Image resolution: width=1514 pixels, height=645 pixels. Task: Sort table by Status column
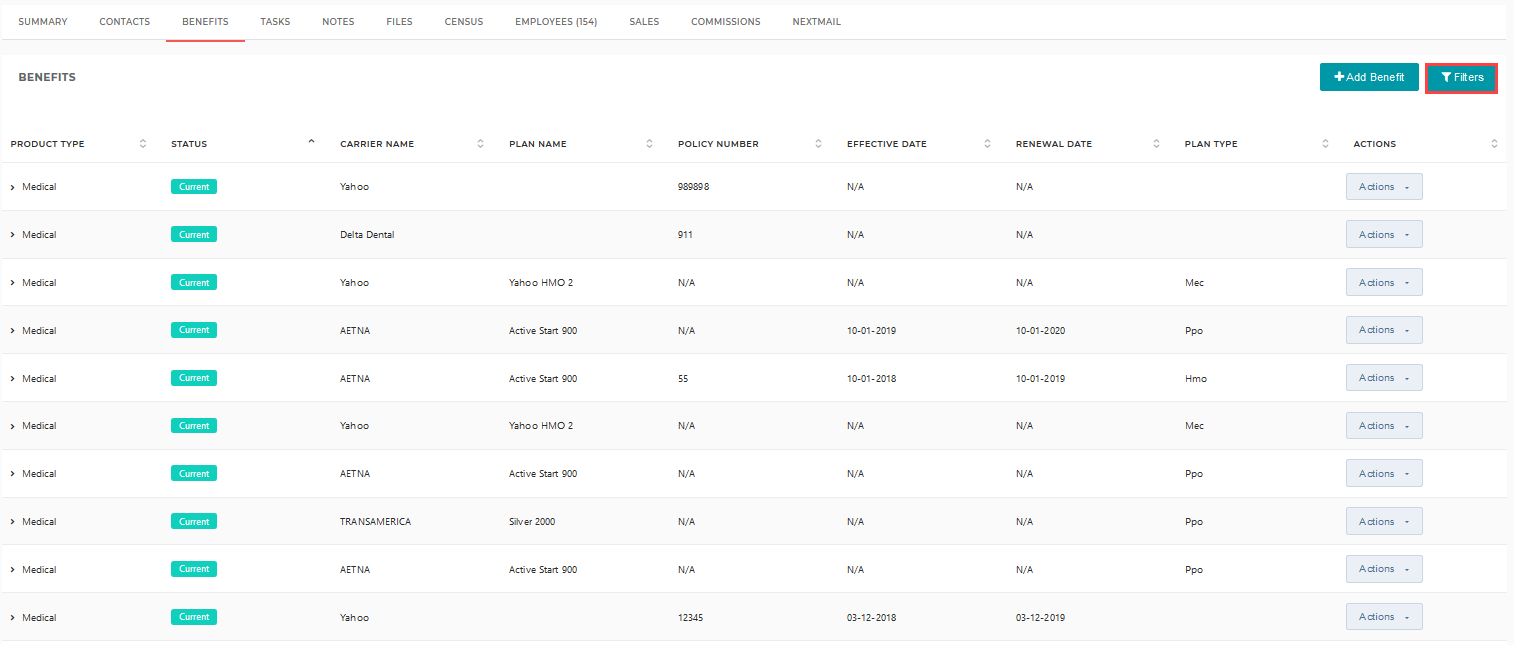(311, 142)
